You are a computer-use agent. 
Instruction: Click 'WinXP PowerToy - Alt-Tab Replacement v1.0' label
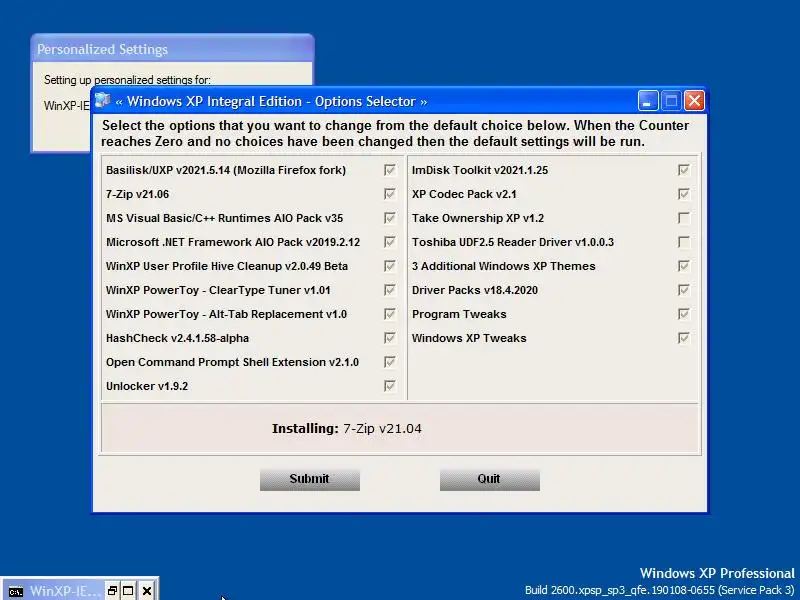pos(227,314)
